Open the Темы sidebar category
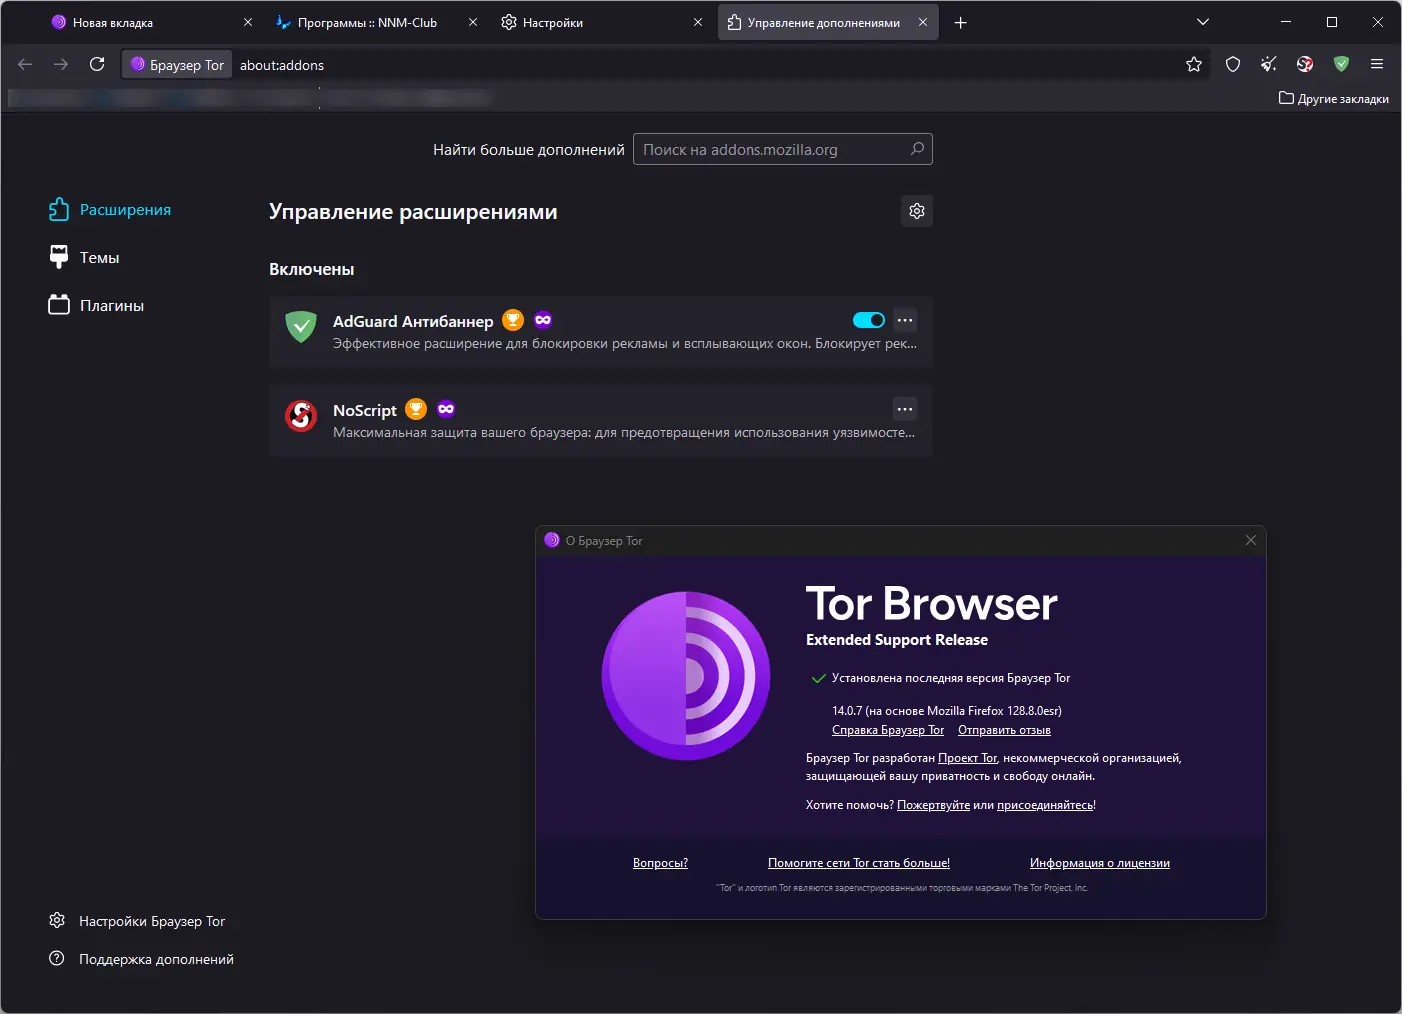 84,258
